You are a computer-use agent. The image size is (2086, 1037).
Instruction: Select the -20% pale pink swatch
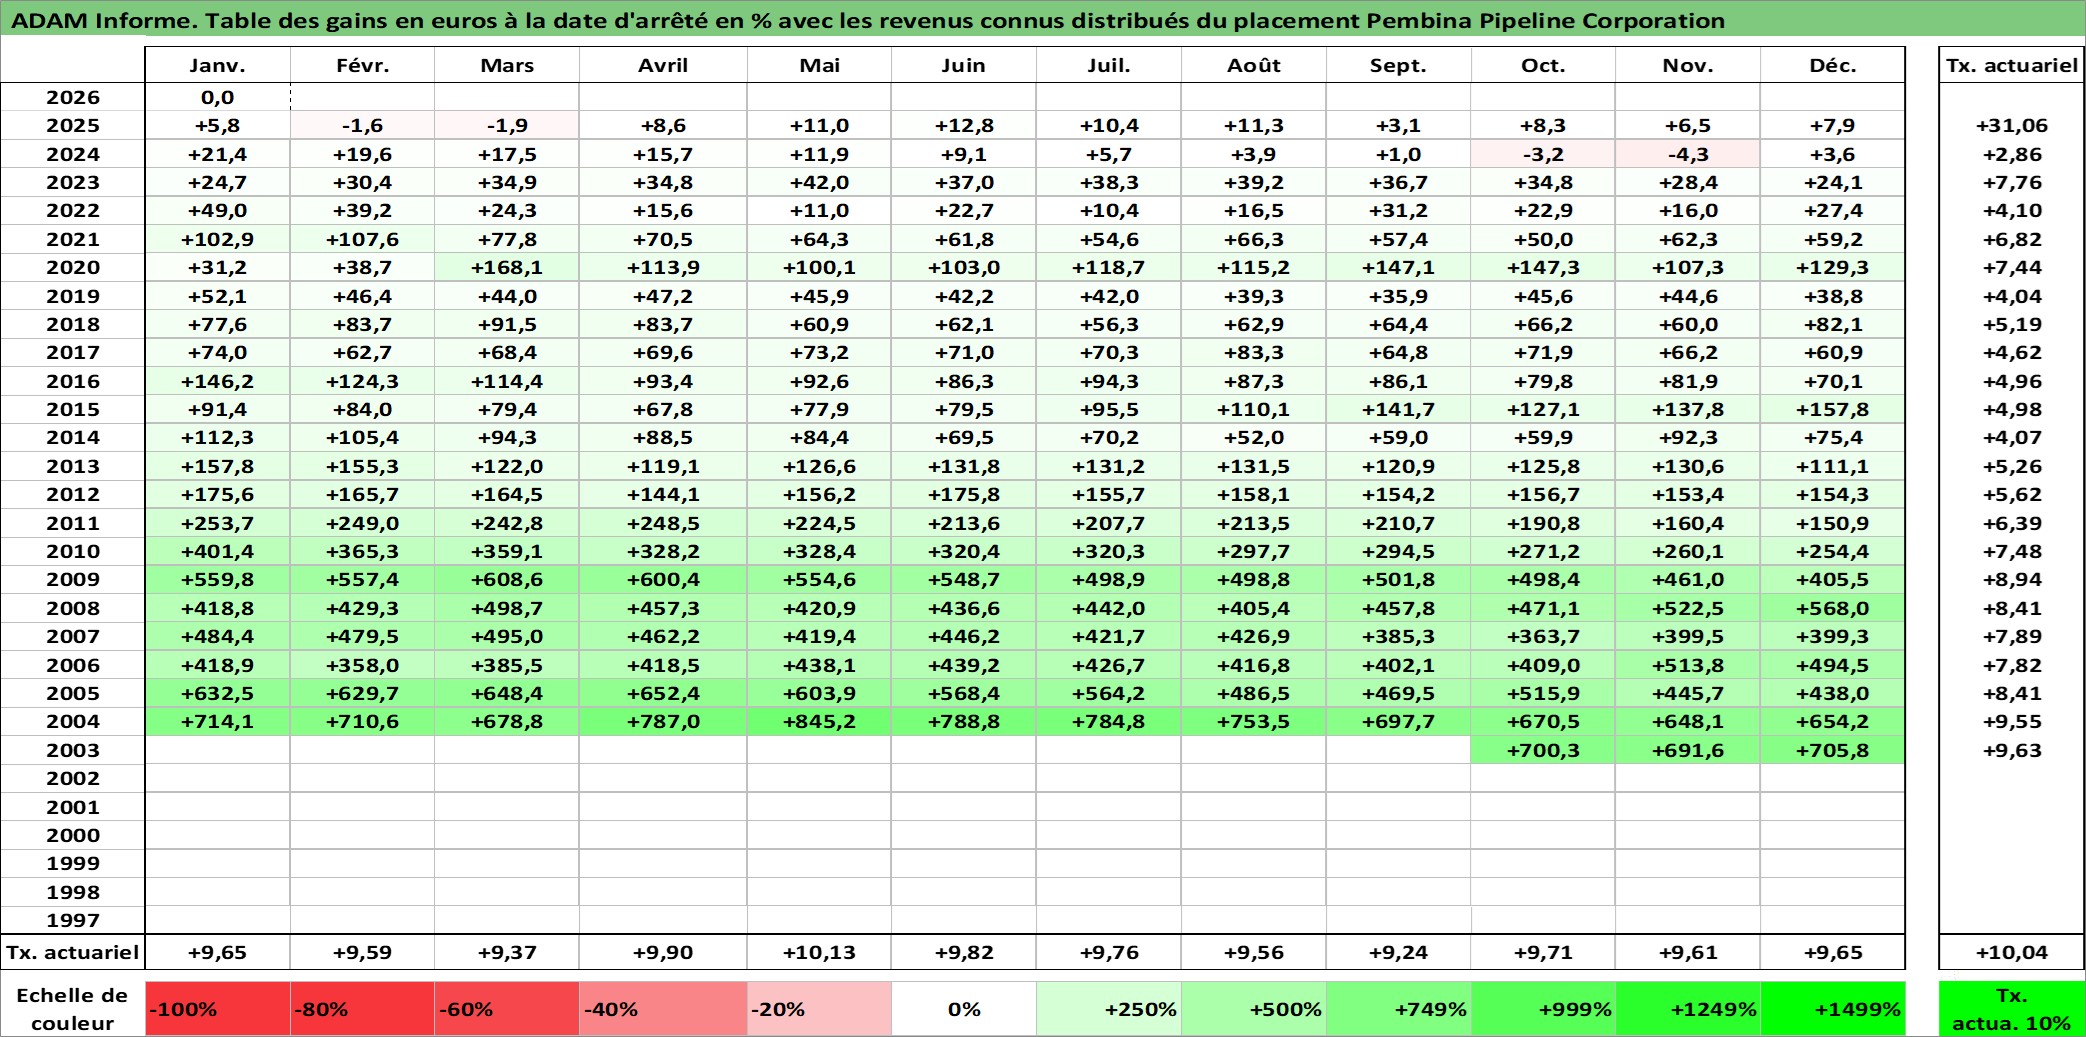[x=819, y=1009]
